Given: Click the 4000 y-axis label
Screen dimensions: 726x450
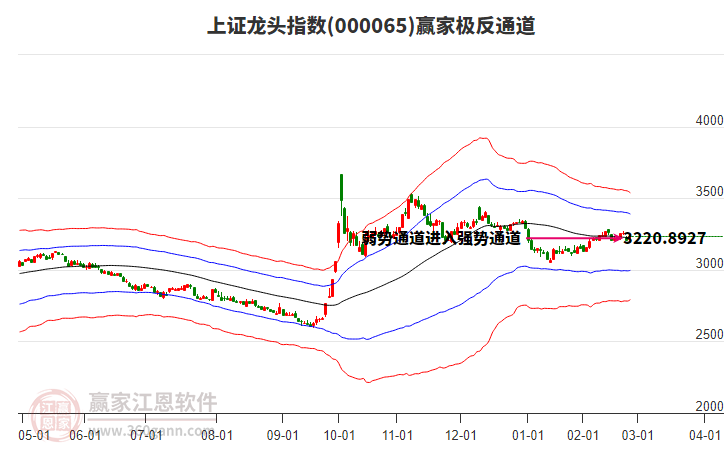Looking at the screenshot, I should click(709, 120).
